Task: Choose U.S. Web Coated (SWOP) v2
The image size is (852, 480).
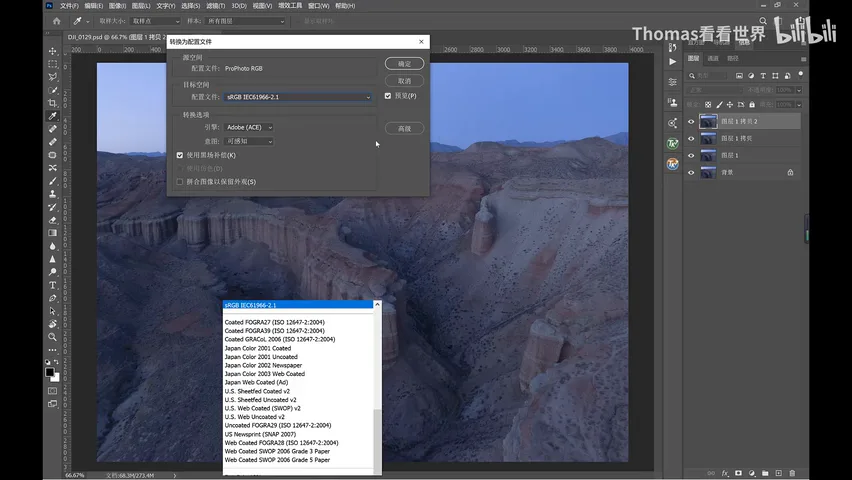Action: coord(262,408)
